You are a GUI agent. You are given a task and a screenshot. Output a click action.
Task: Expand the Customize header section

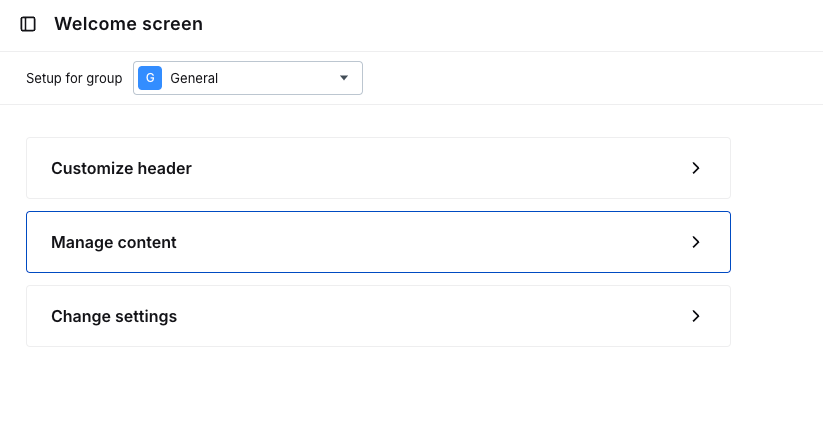pyautogui.click(x=378, y=168)
